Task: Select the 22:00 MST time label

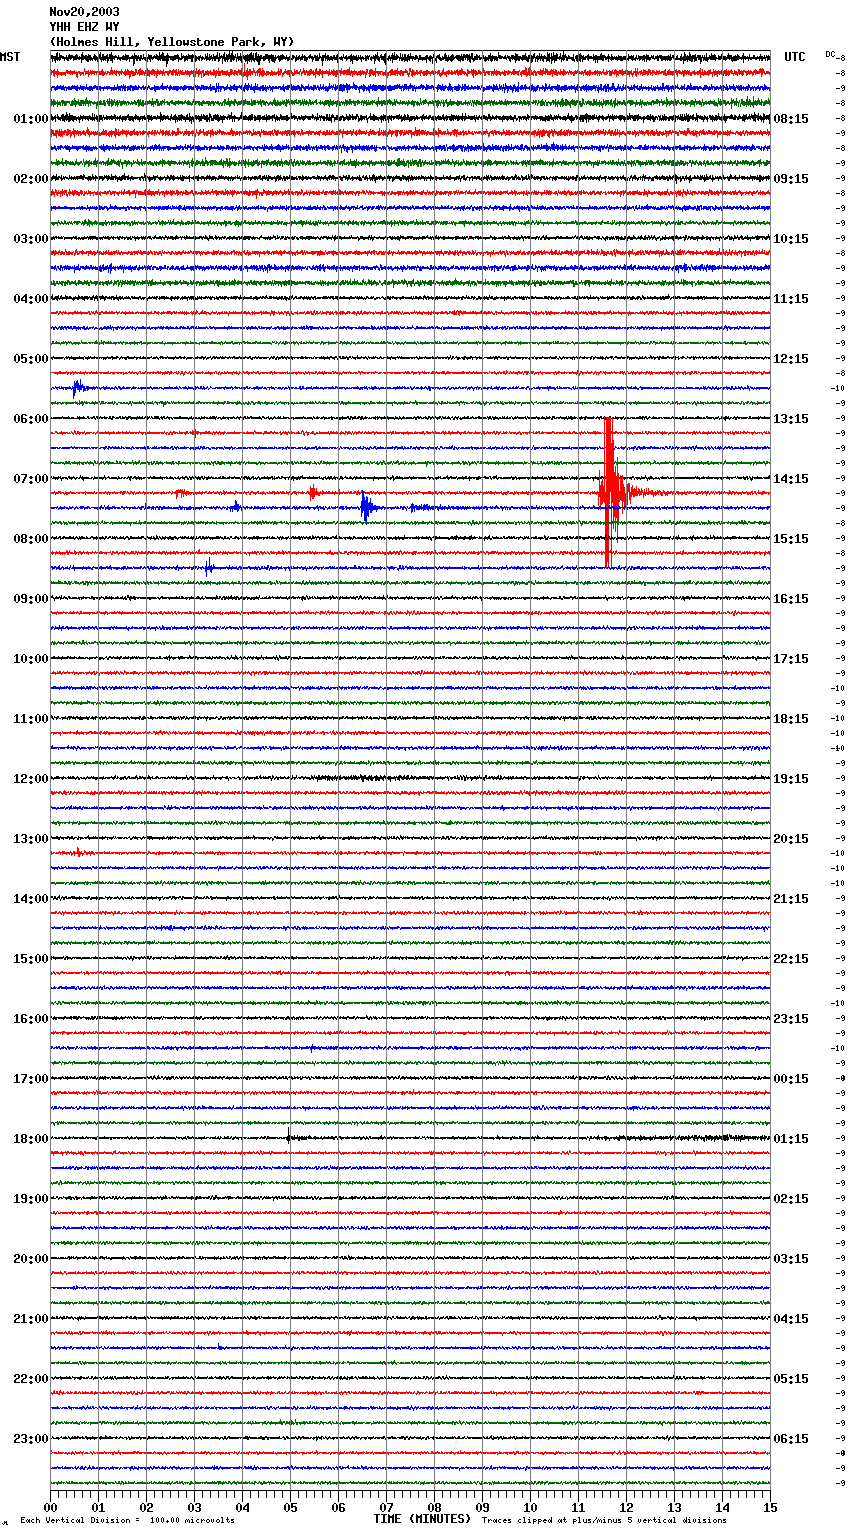Action: [31, 1379]
